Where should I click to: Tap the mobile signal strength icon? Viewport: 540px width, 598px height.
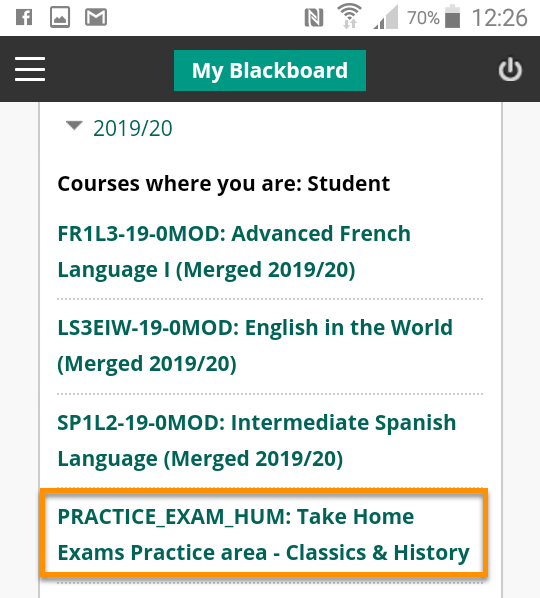[386, 17]
